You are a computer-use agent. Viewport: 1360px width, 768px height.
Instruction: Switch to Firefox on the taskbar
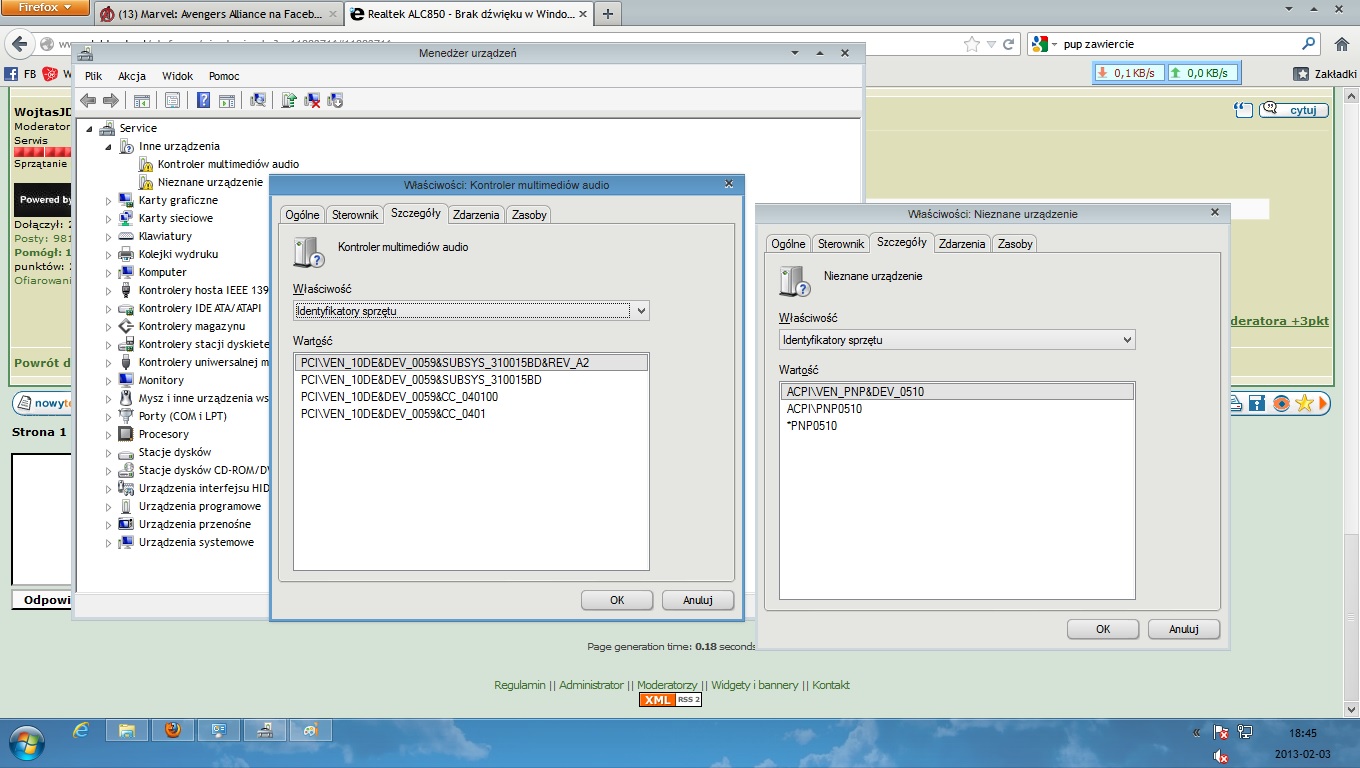[173, 731]
